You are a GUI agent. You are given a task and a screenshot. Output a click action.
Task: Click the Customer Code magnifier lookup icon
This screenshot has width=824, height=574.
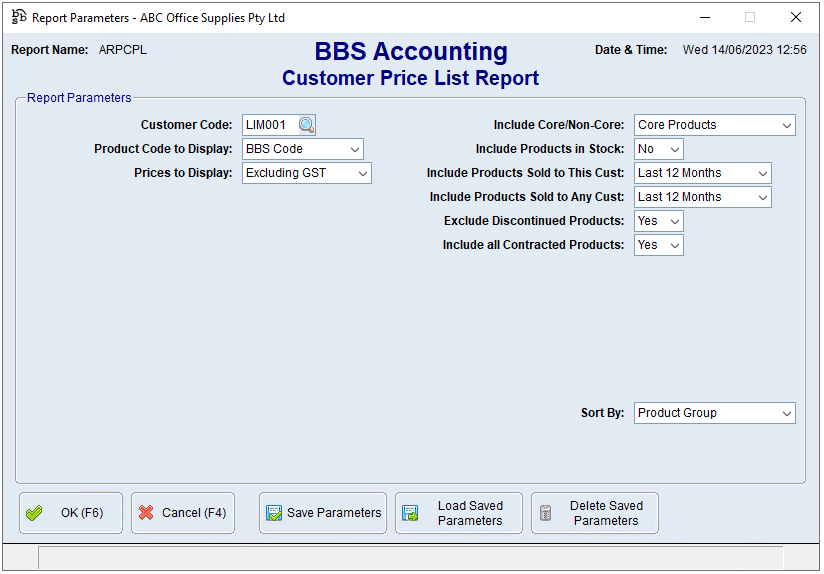306,125
